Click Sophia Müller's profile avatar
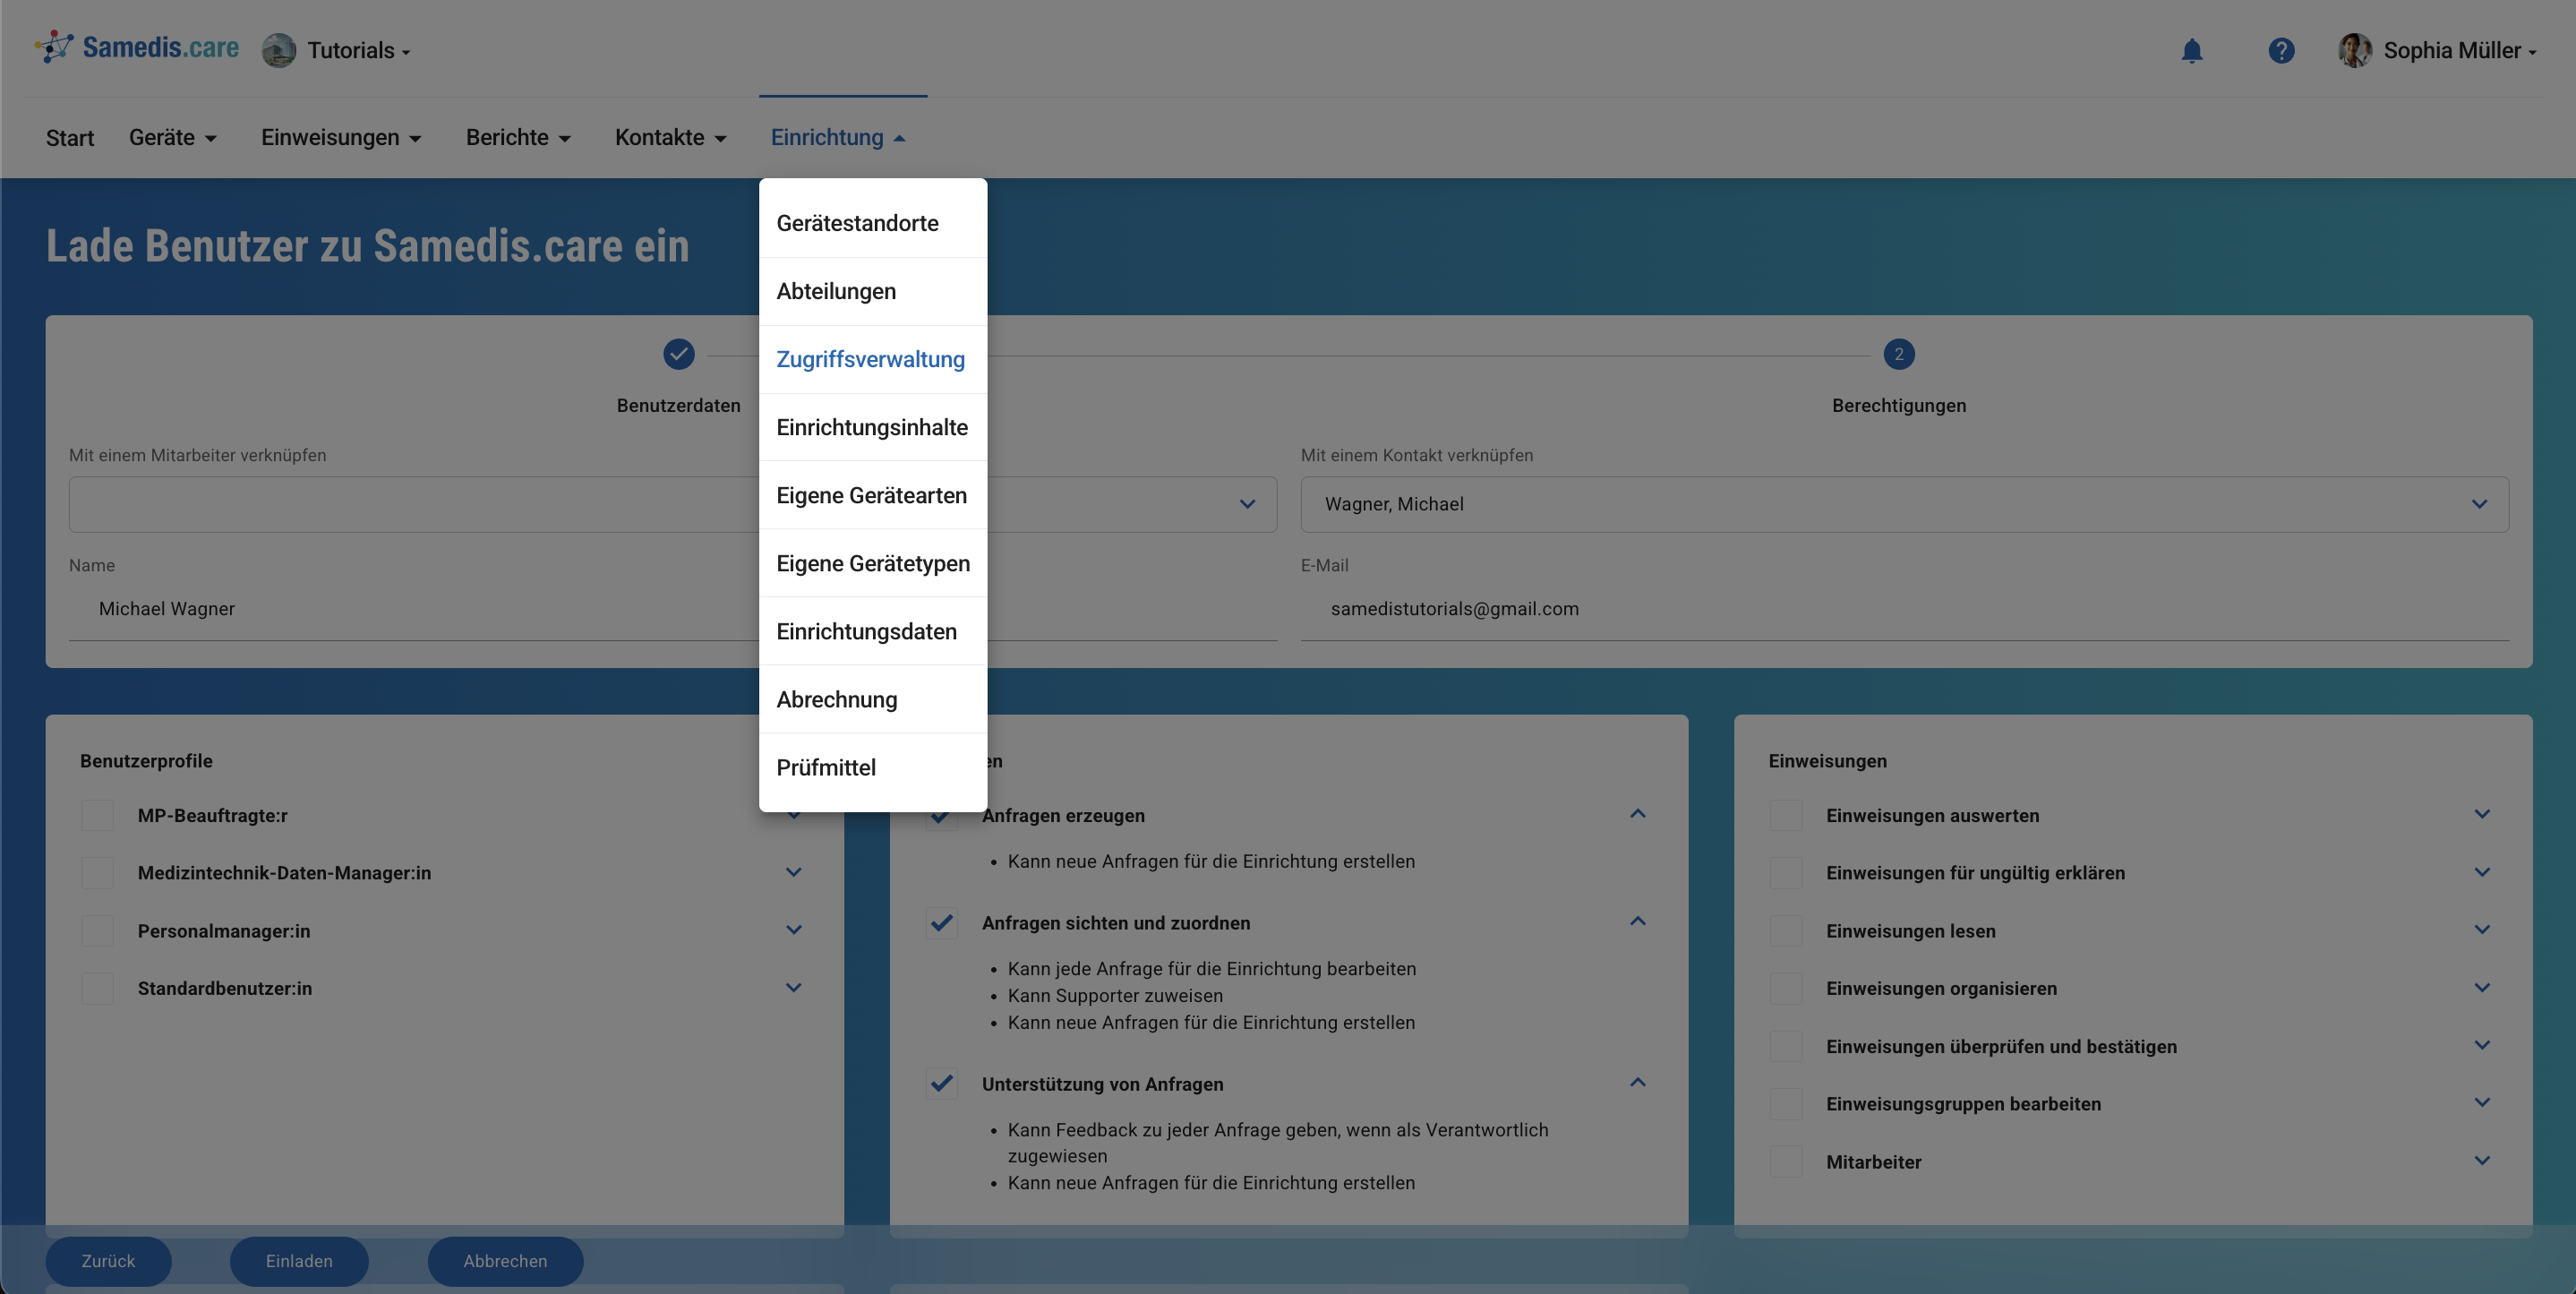 click(2354, 50)
